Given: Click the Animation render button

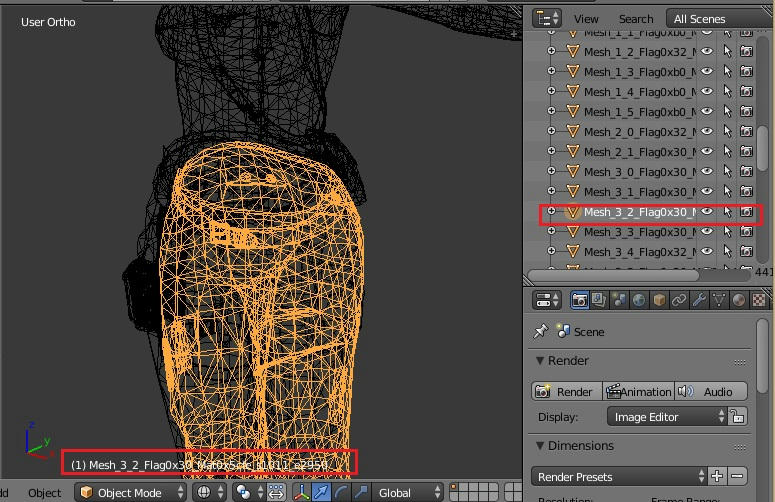Looking at the screenshot, I should point(640,392).
